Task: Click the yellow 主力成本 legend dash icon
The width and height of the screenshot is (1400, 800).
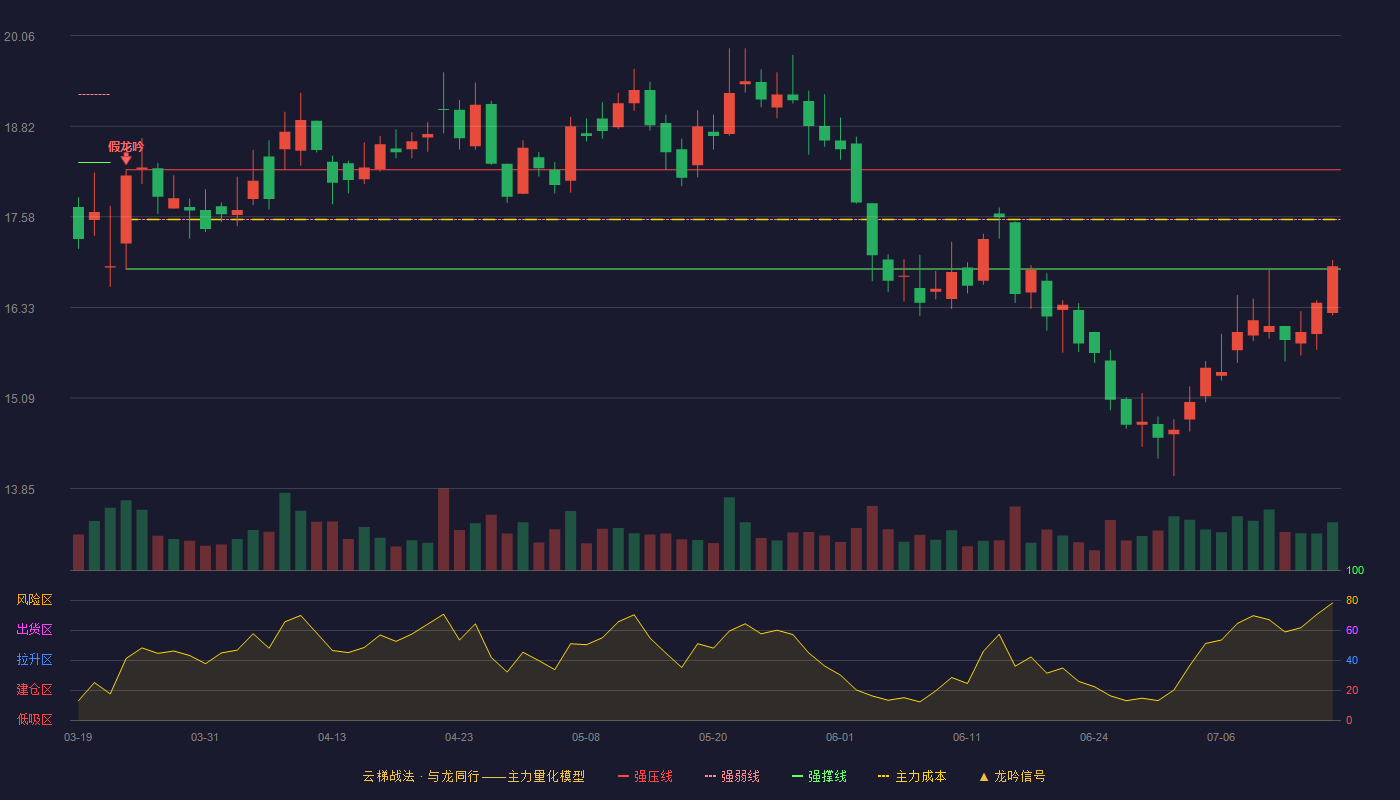Action: click(884, 776)
